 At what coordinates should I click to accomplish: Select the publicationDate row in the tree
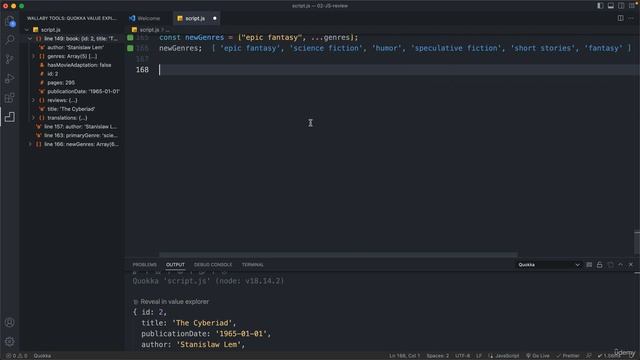72,91
